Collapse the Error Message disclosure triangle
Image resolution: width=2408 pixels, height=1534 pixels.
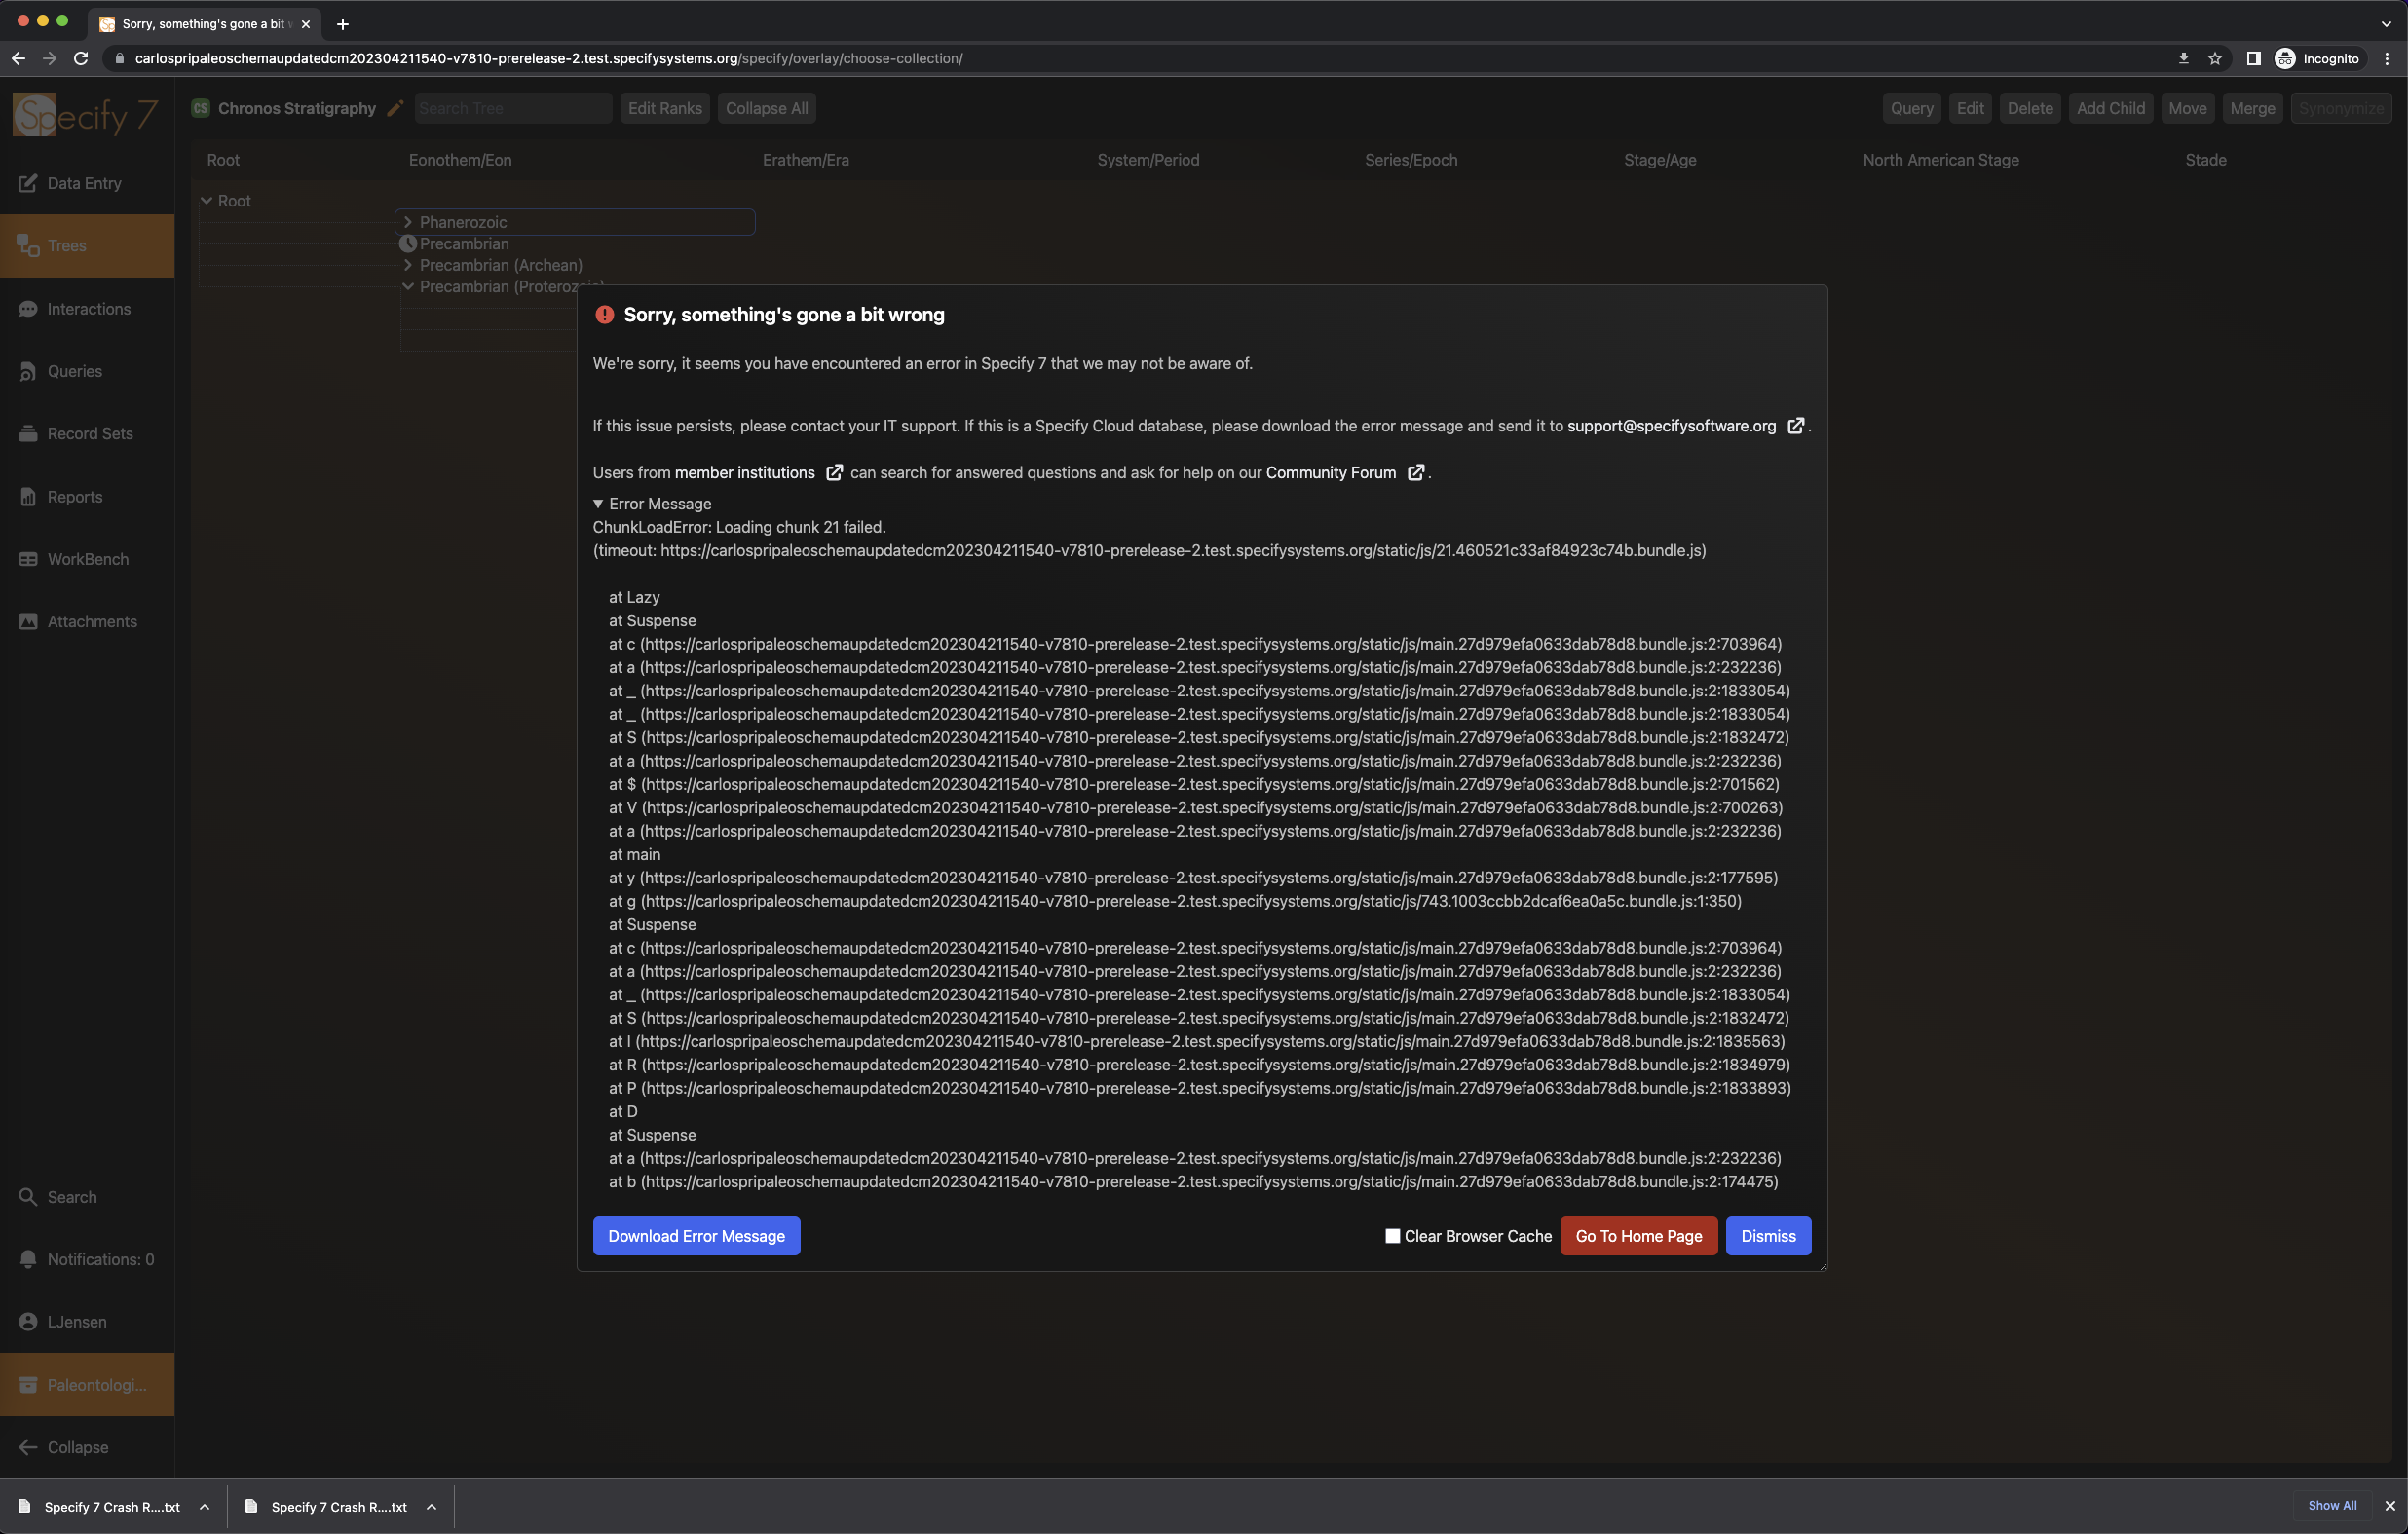point(598,504)
